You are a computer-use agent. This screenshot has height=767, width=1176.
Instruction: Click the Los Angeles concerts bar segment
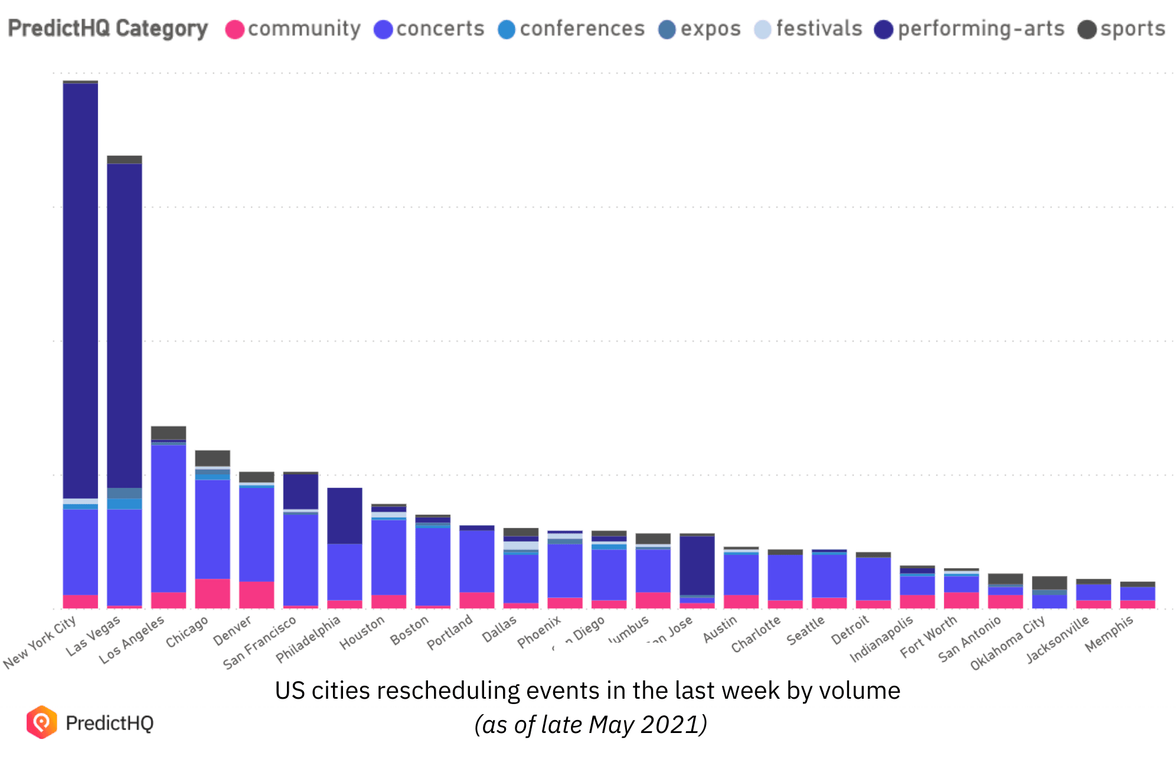coord(168,520)
